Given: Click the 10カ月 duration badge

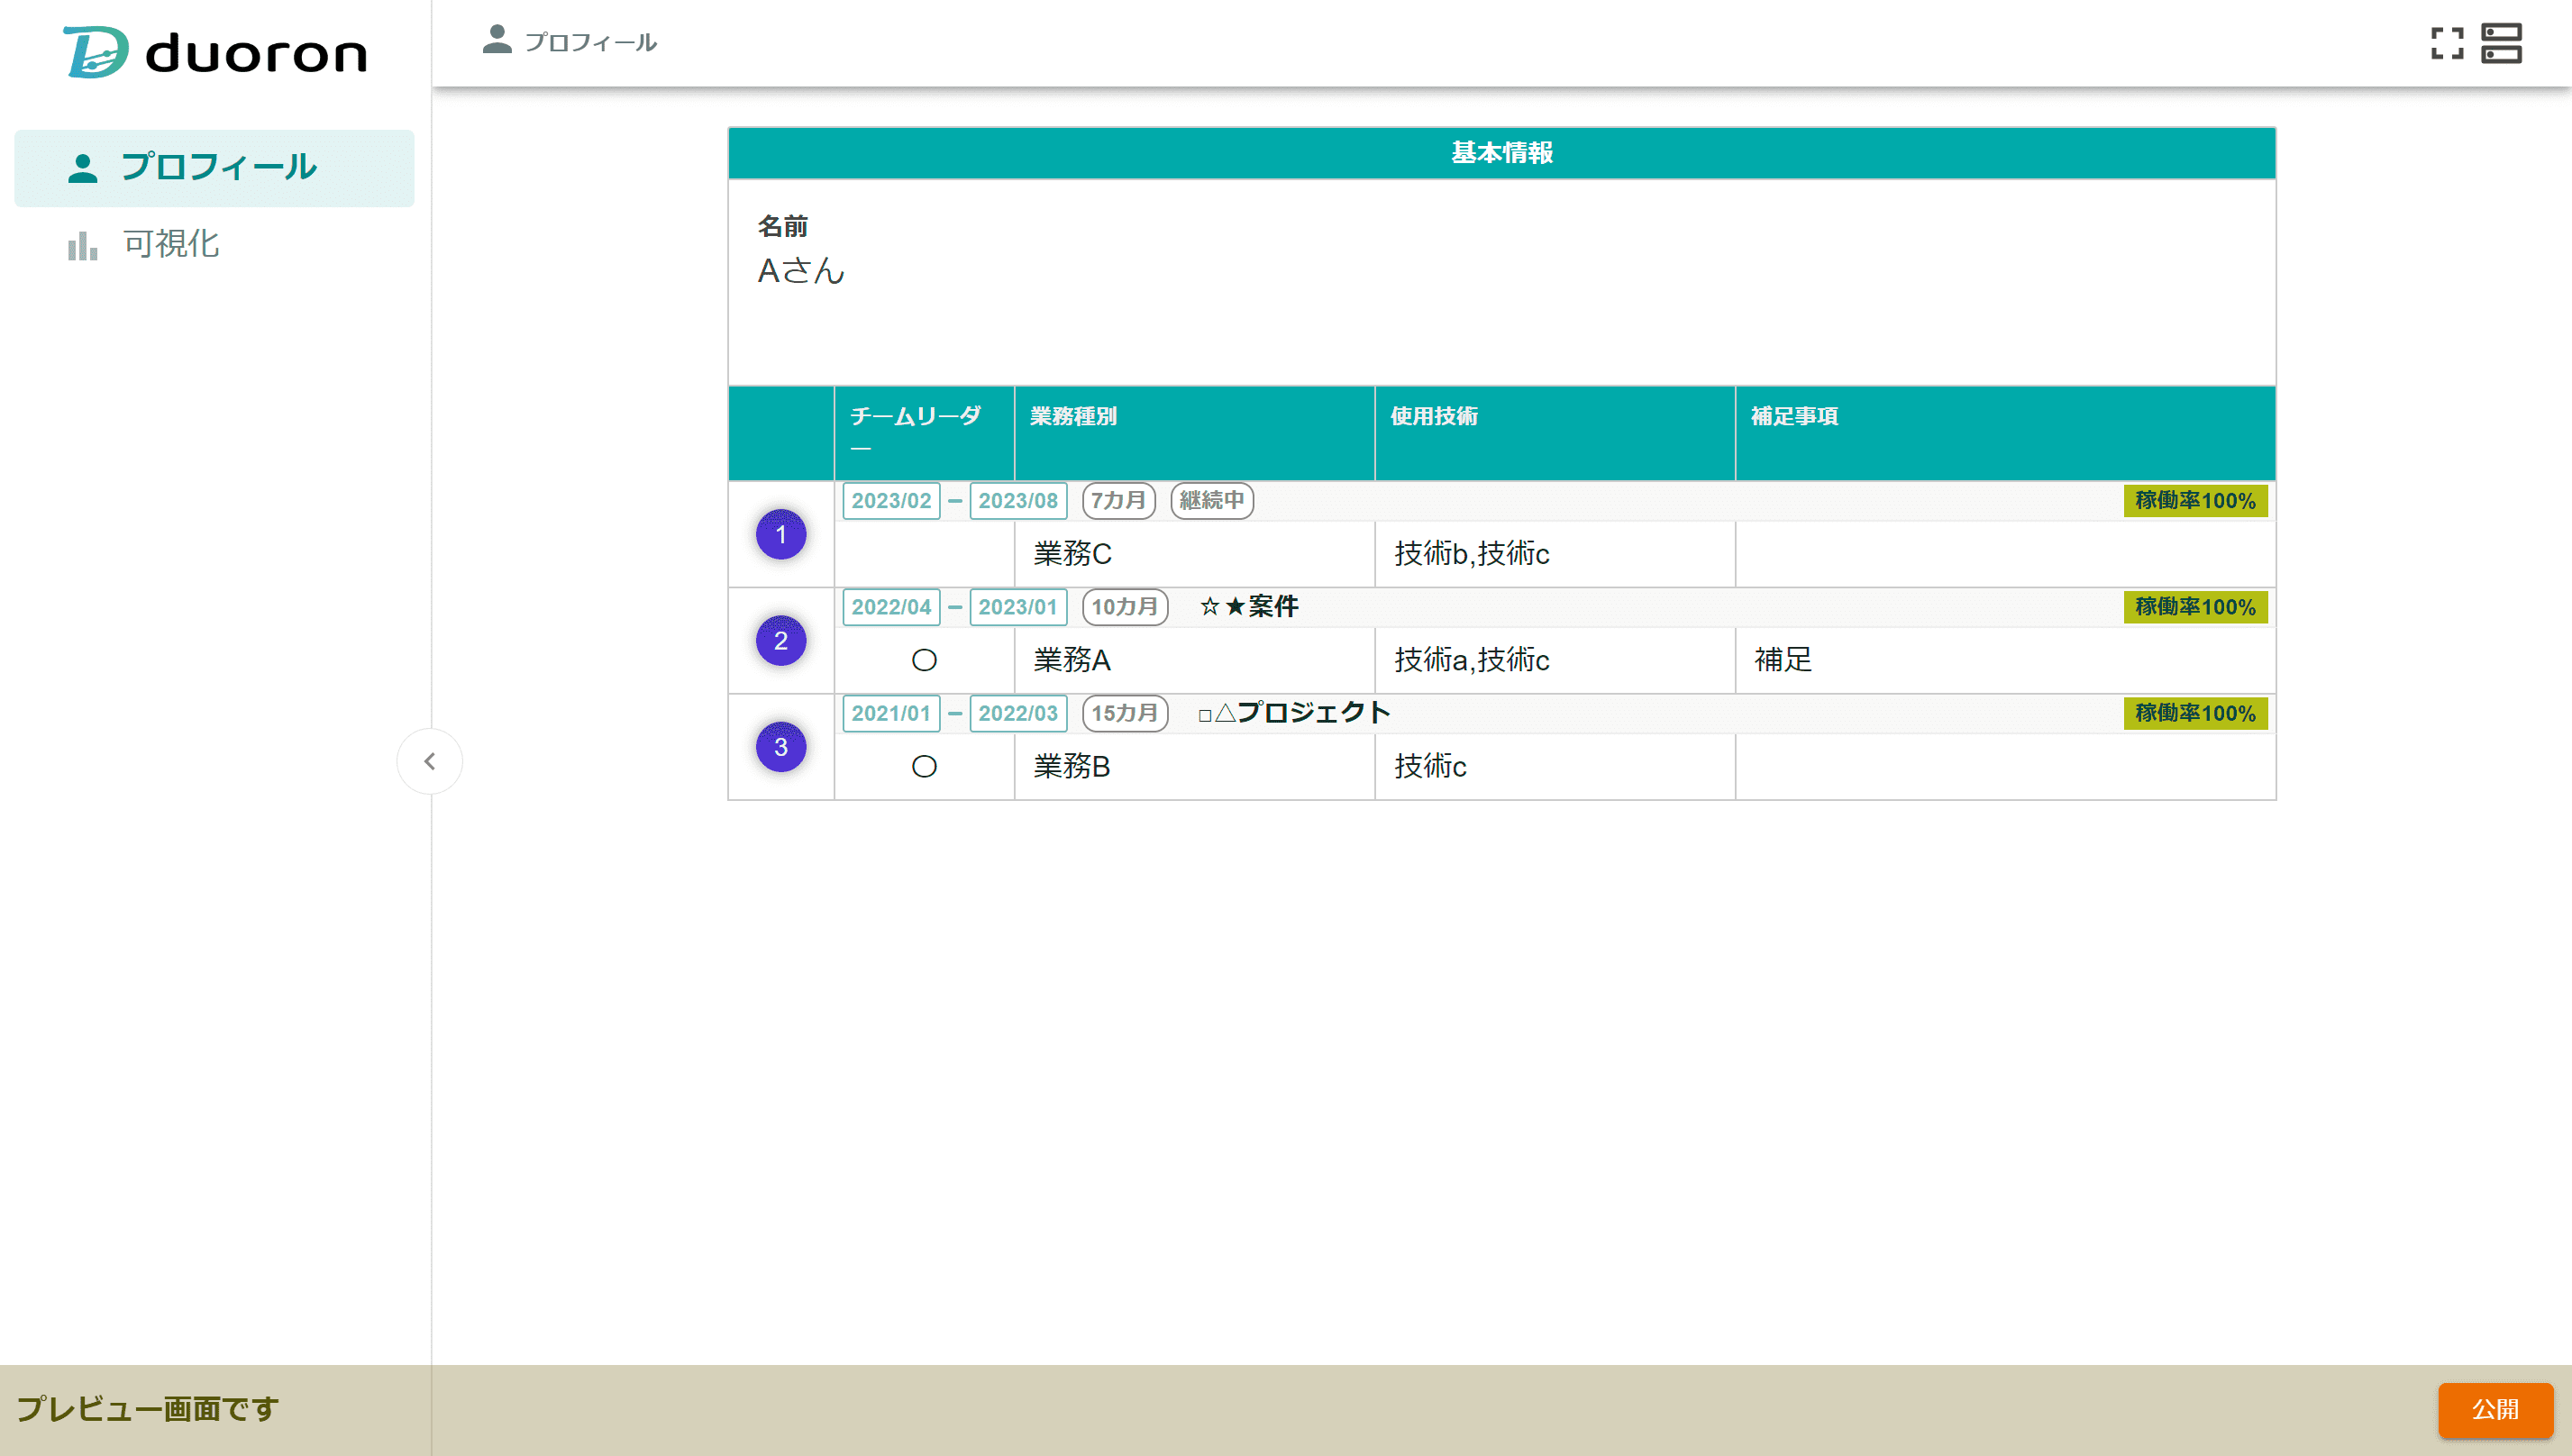Looking at the screenshot, I should (x=1125, y=607).
